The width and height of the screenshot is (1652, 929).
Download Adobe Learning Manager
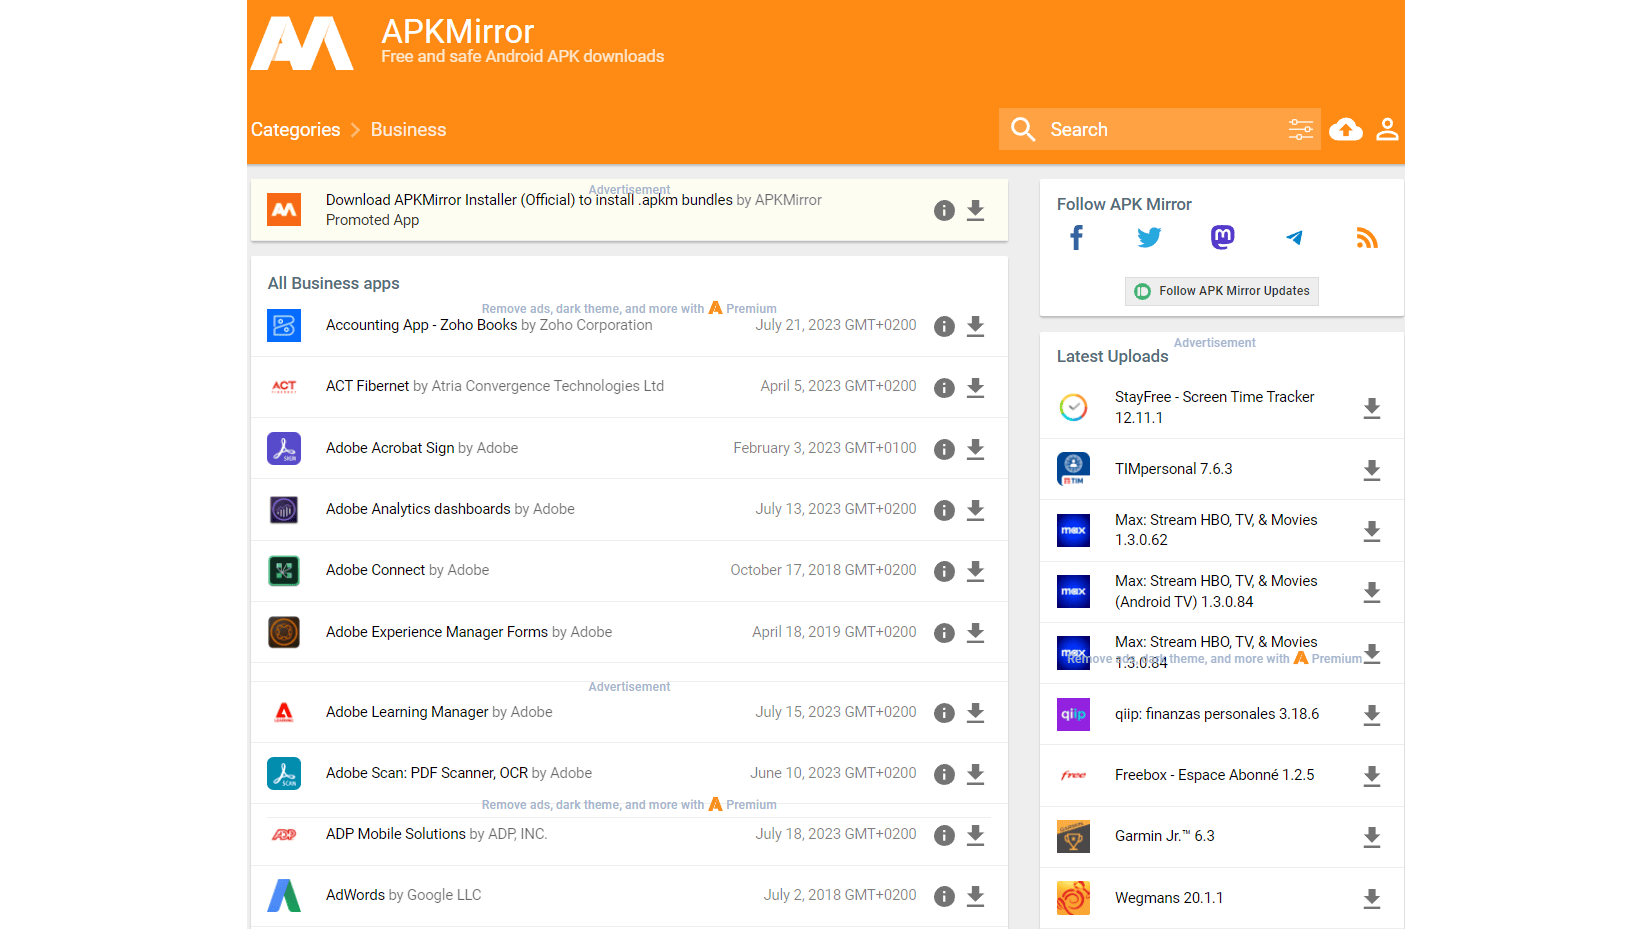pyautogui.click(x=976, y=713)
